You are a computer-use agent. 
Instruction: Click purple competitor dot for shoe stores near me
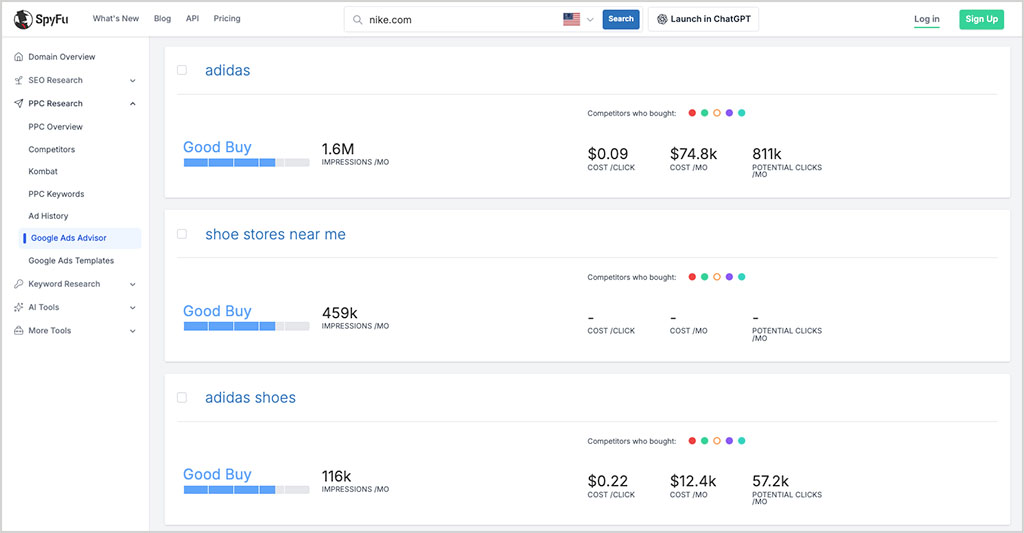(x=729, y=277)
